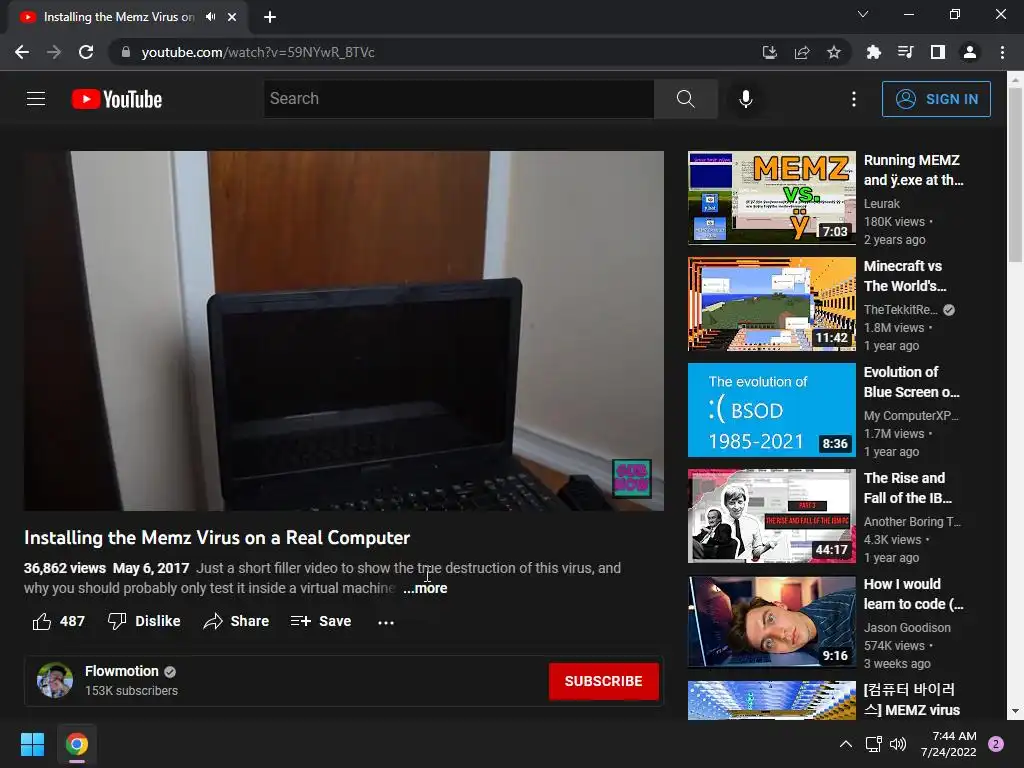Viewport: 1024px width, 768px height.
Task: Open Running MEMZ and ÿ.exe thumbnail
Action: click(x=771, y=198)
